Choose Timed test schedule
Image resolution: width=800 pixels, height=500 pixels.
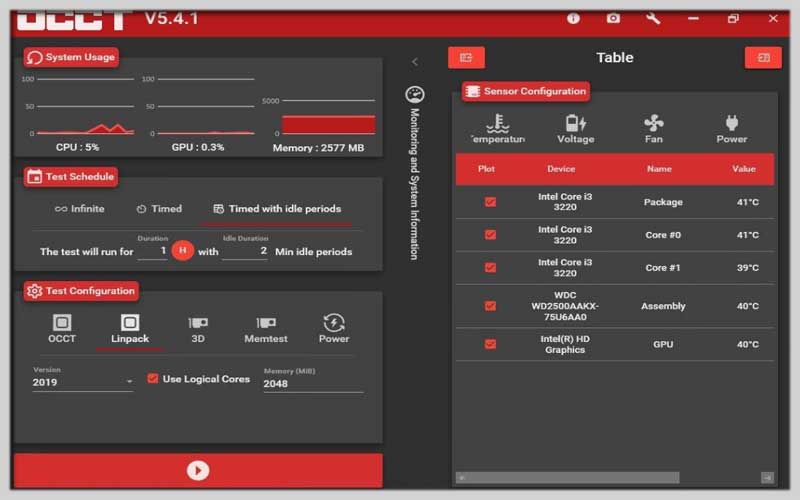pyautogui.click(x=159, y=209)
